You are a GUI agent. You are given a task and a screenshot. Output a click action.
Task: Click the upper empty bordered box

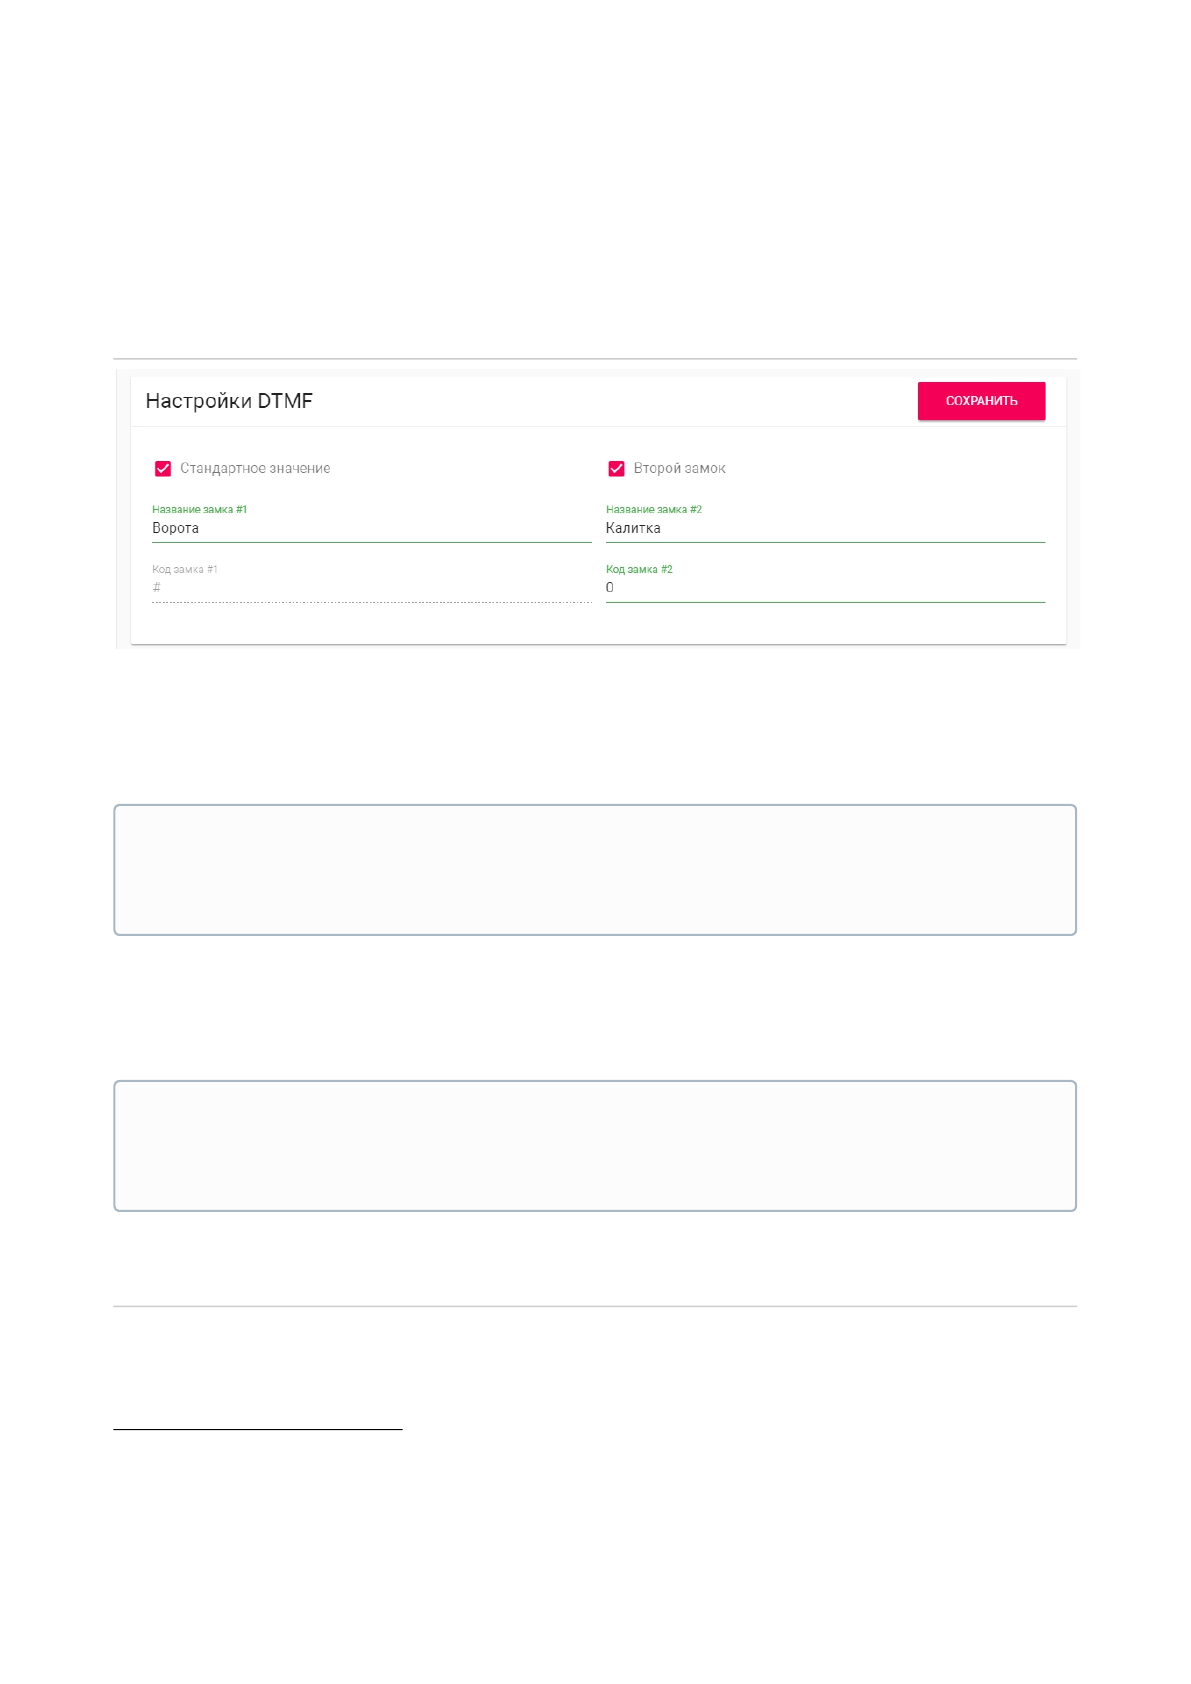595,870
